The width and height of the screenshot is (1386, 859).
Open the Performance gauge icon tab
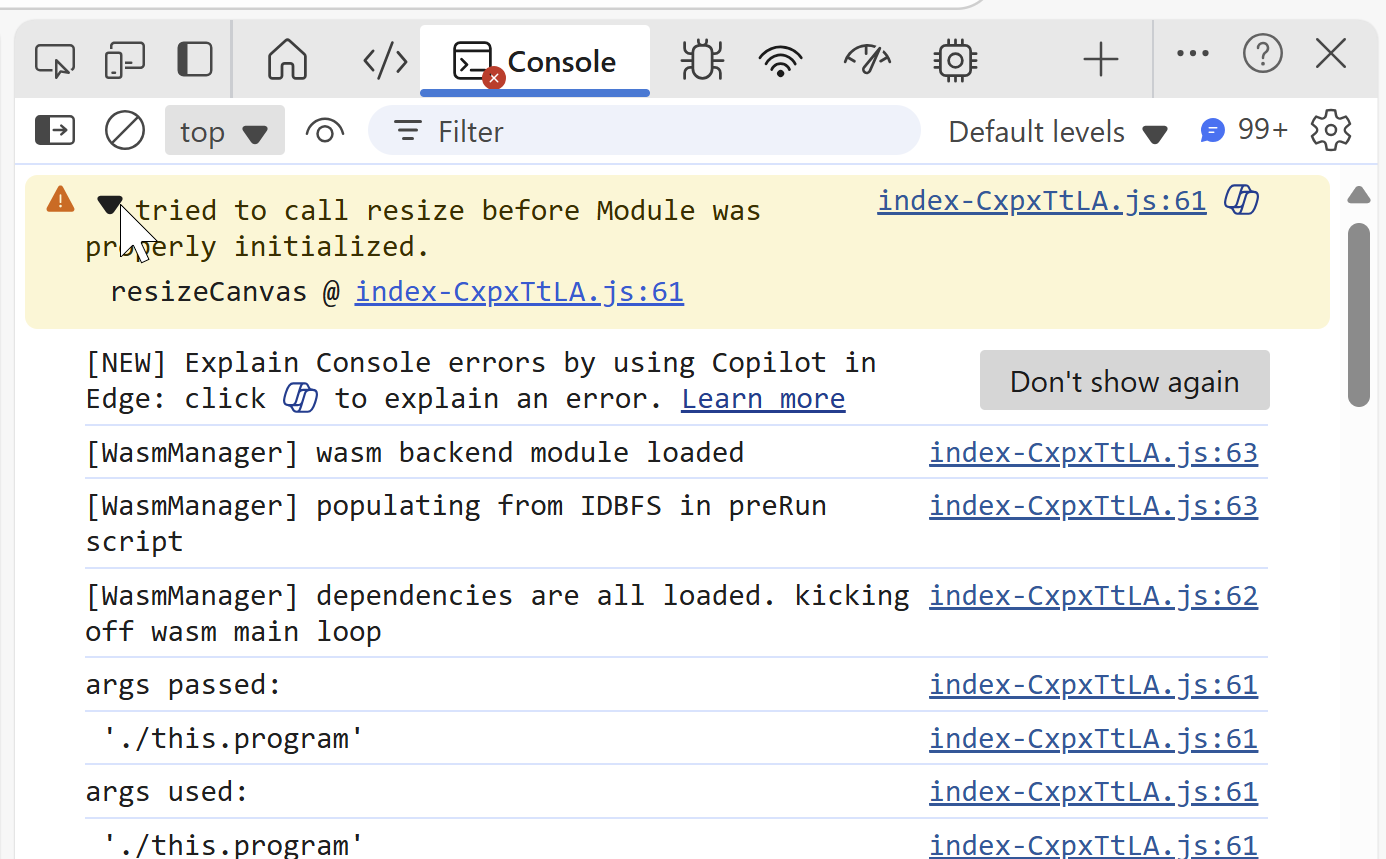(867, 61)
